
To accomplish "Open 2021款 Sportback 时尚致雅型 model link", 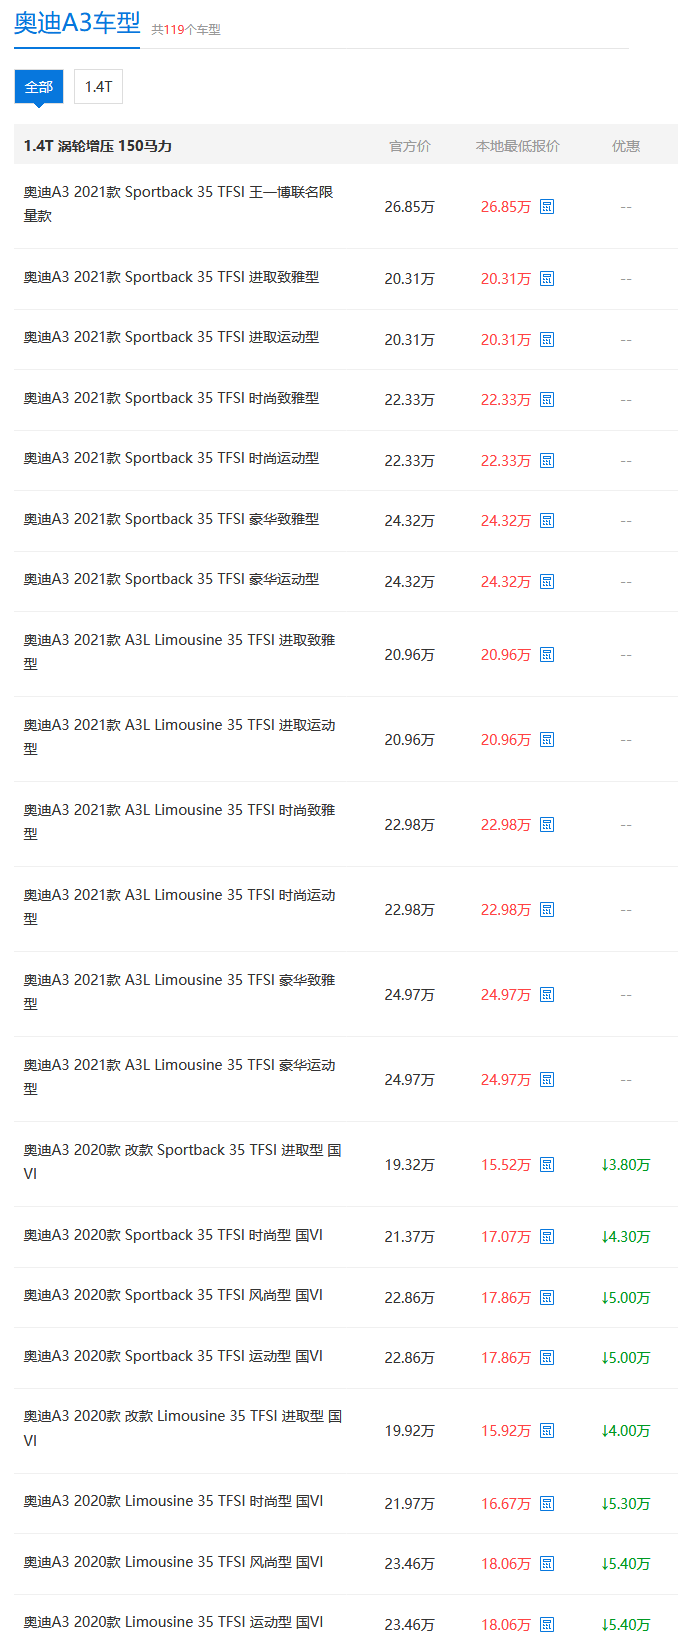I will [171, 398].
